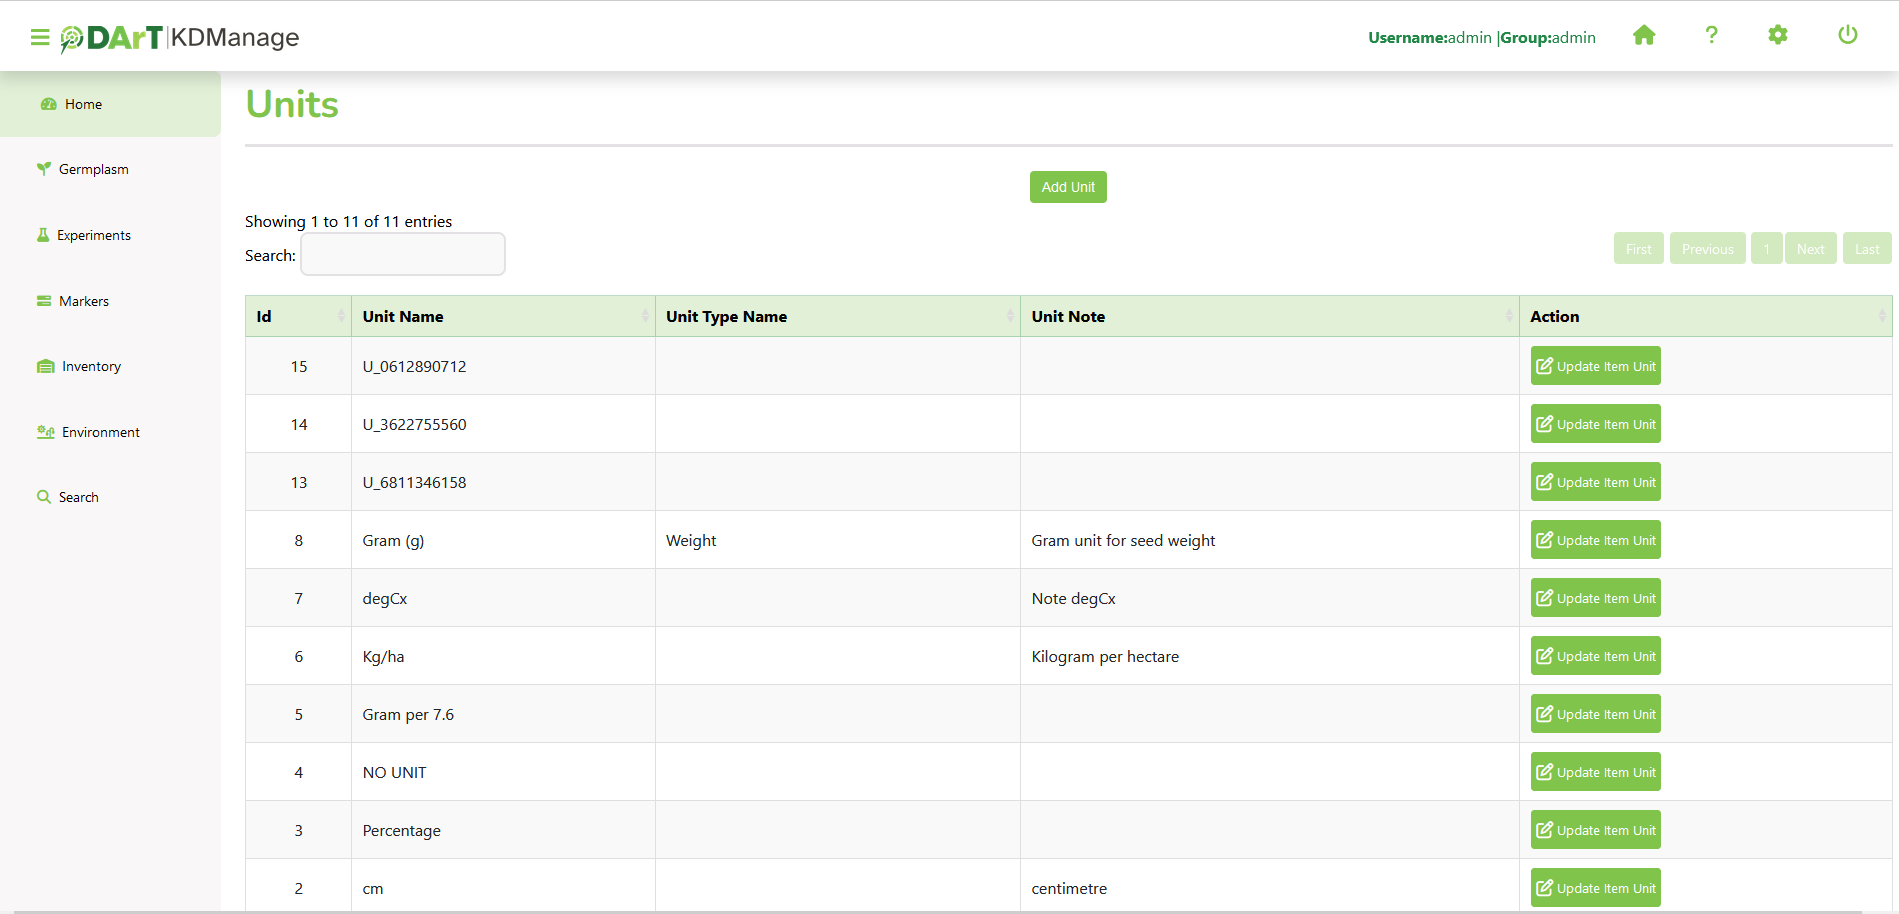Open Inventory in sidebar
The height and width of the screenshot is (914, 1899).
pos(91,367)
